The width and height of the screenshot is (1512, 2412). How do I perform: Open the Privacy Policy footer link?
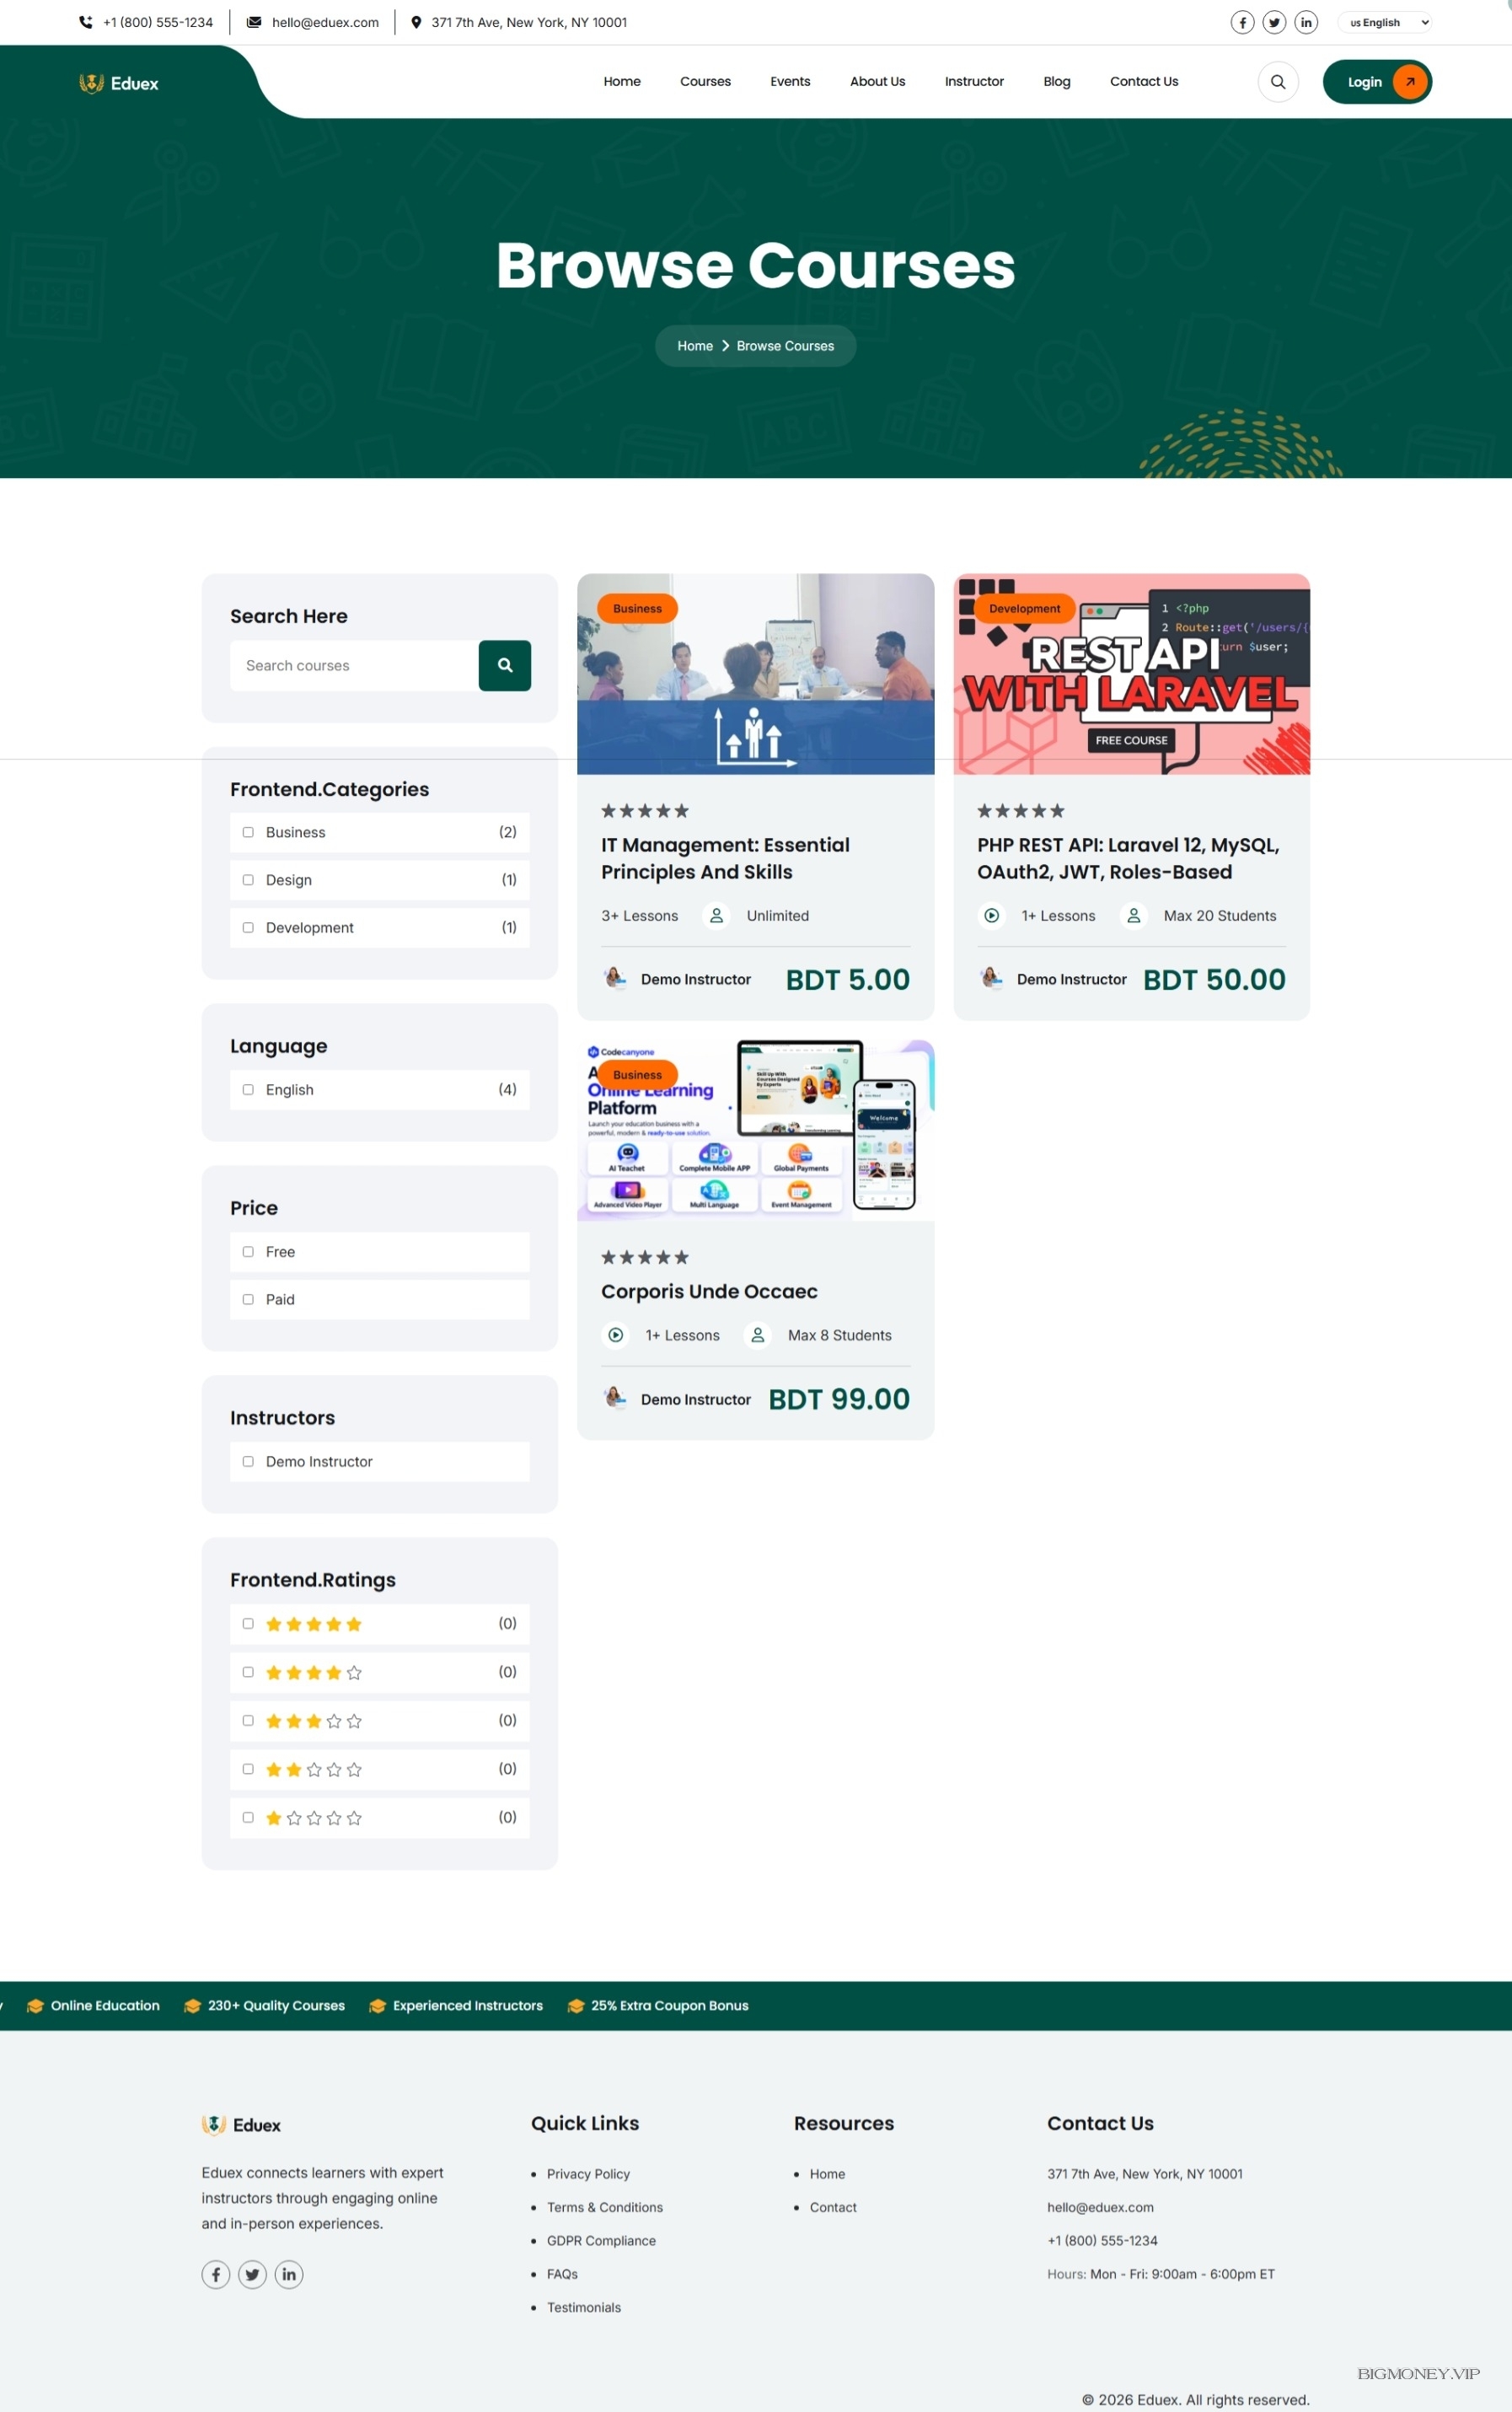[x=588, y=2173]
